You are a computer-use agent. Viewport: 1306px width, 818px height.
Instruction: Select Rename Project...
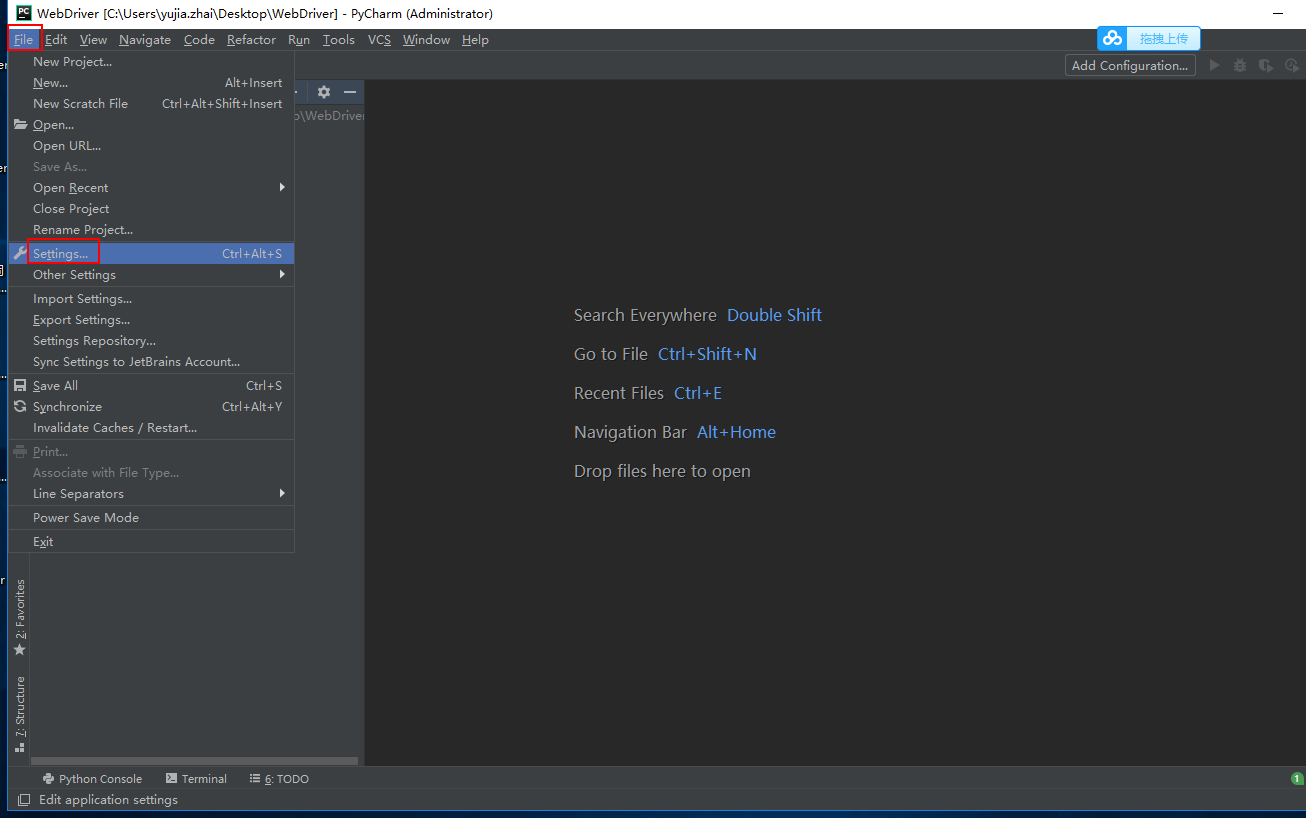[x=151, y=230]
